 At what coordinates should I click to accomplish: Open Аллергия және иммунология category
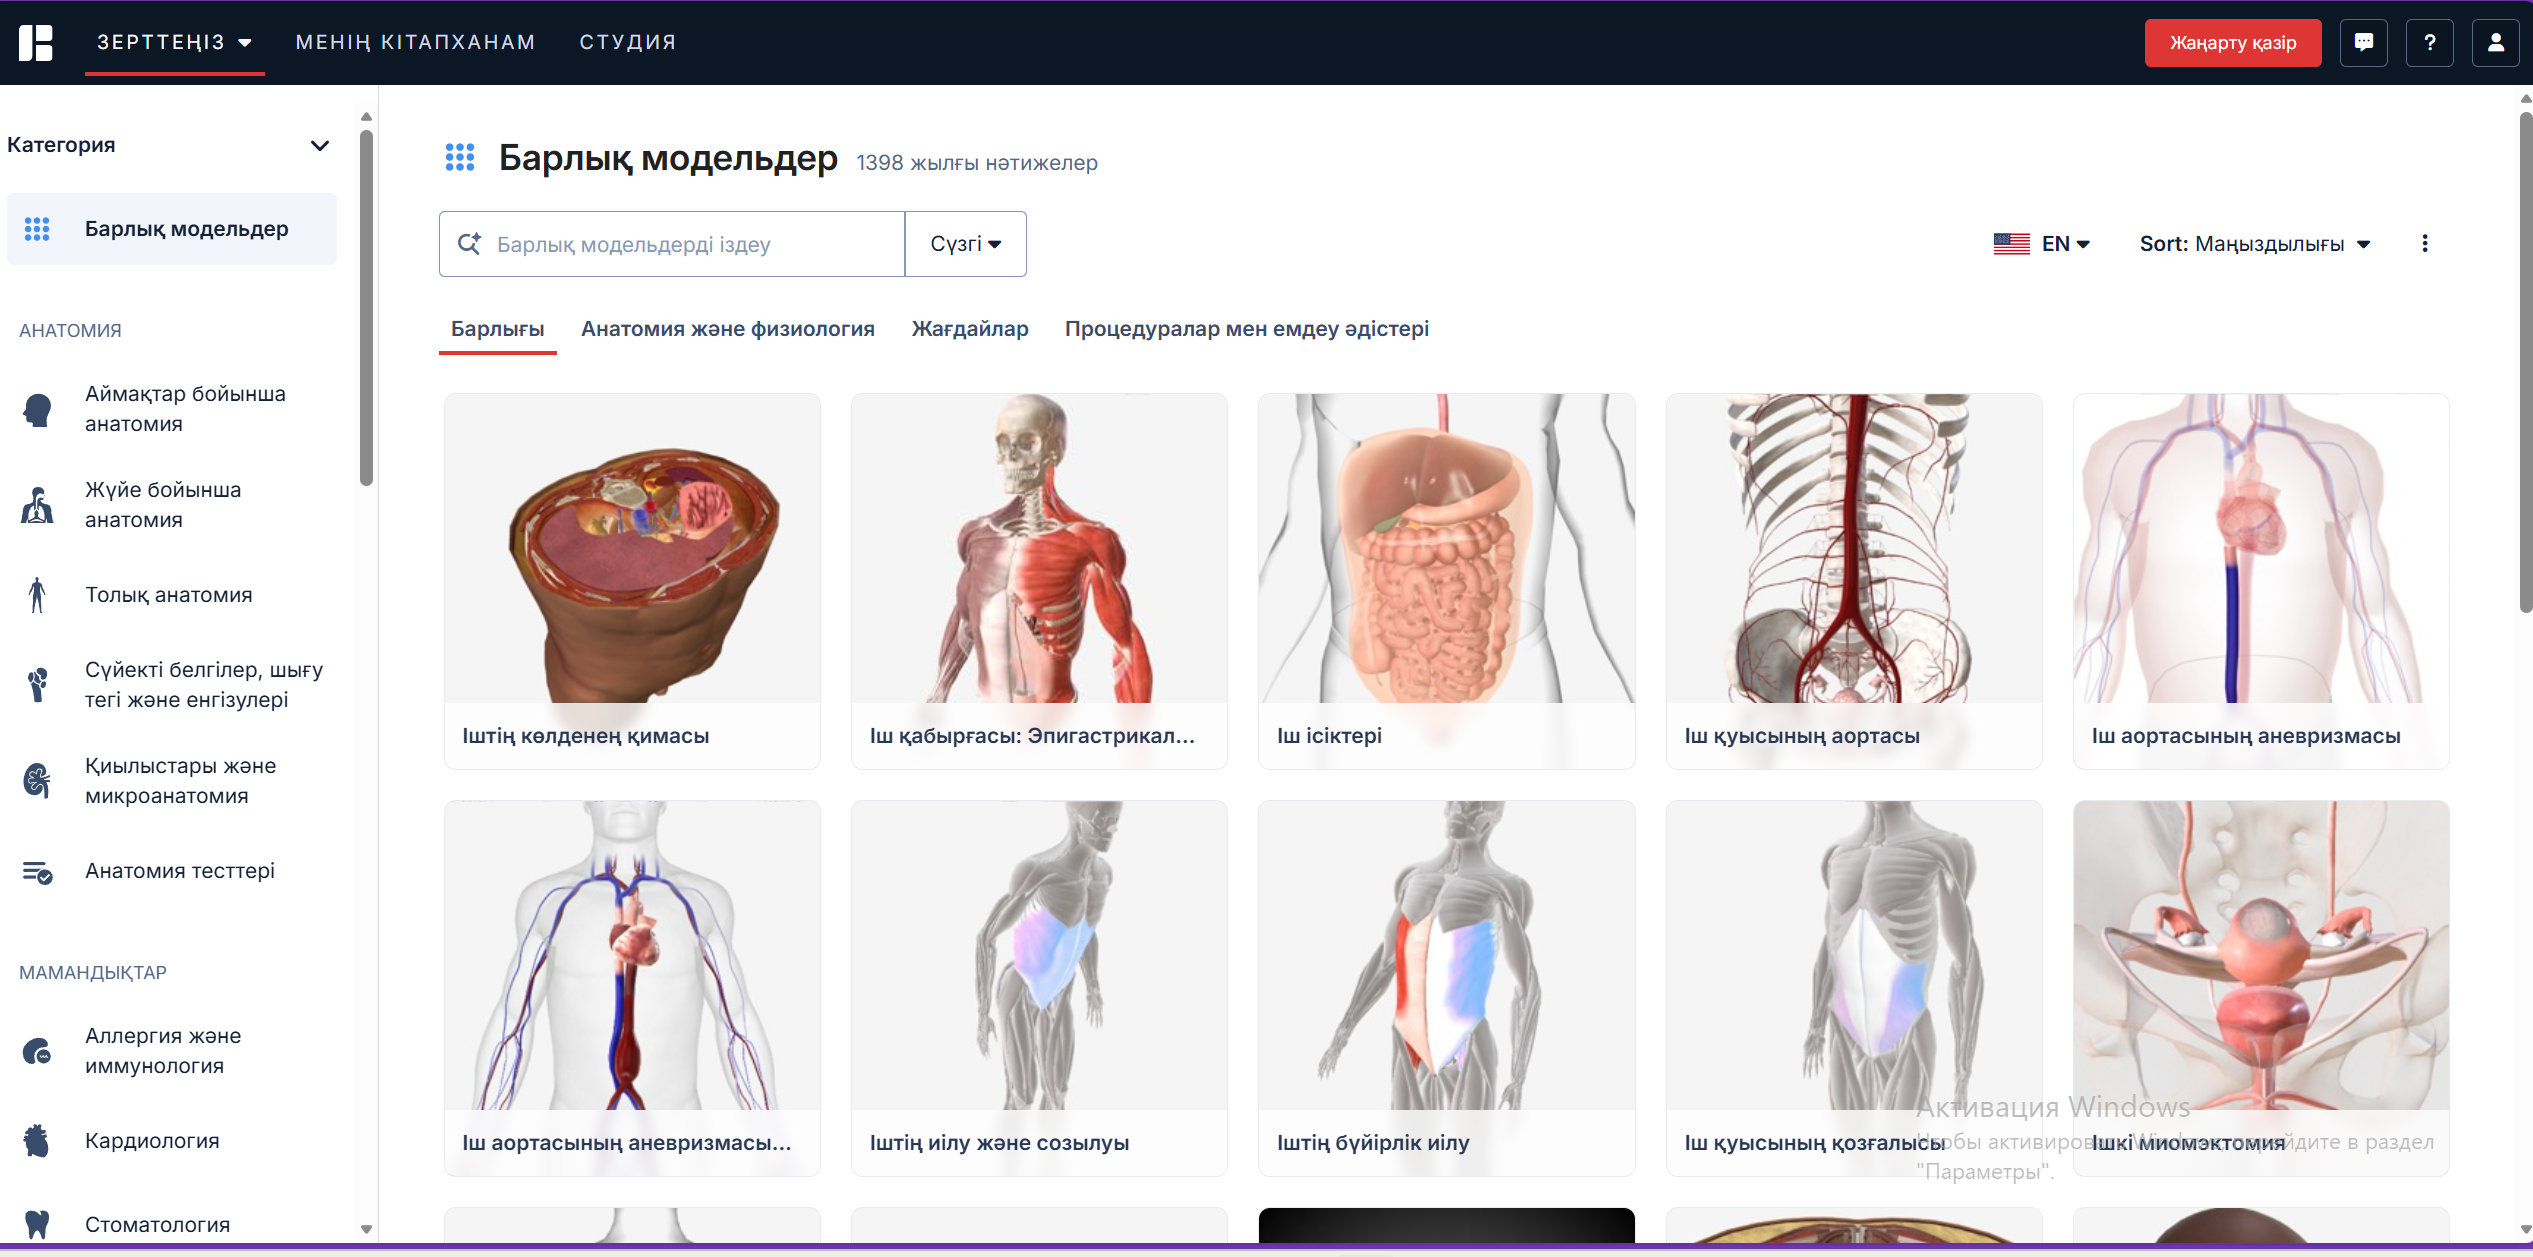pyautogui.click(x=163, y=1051)
